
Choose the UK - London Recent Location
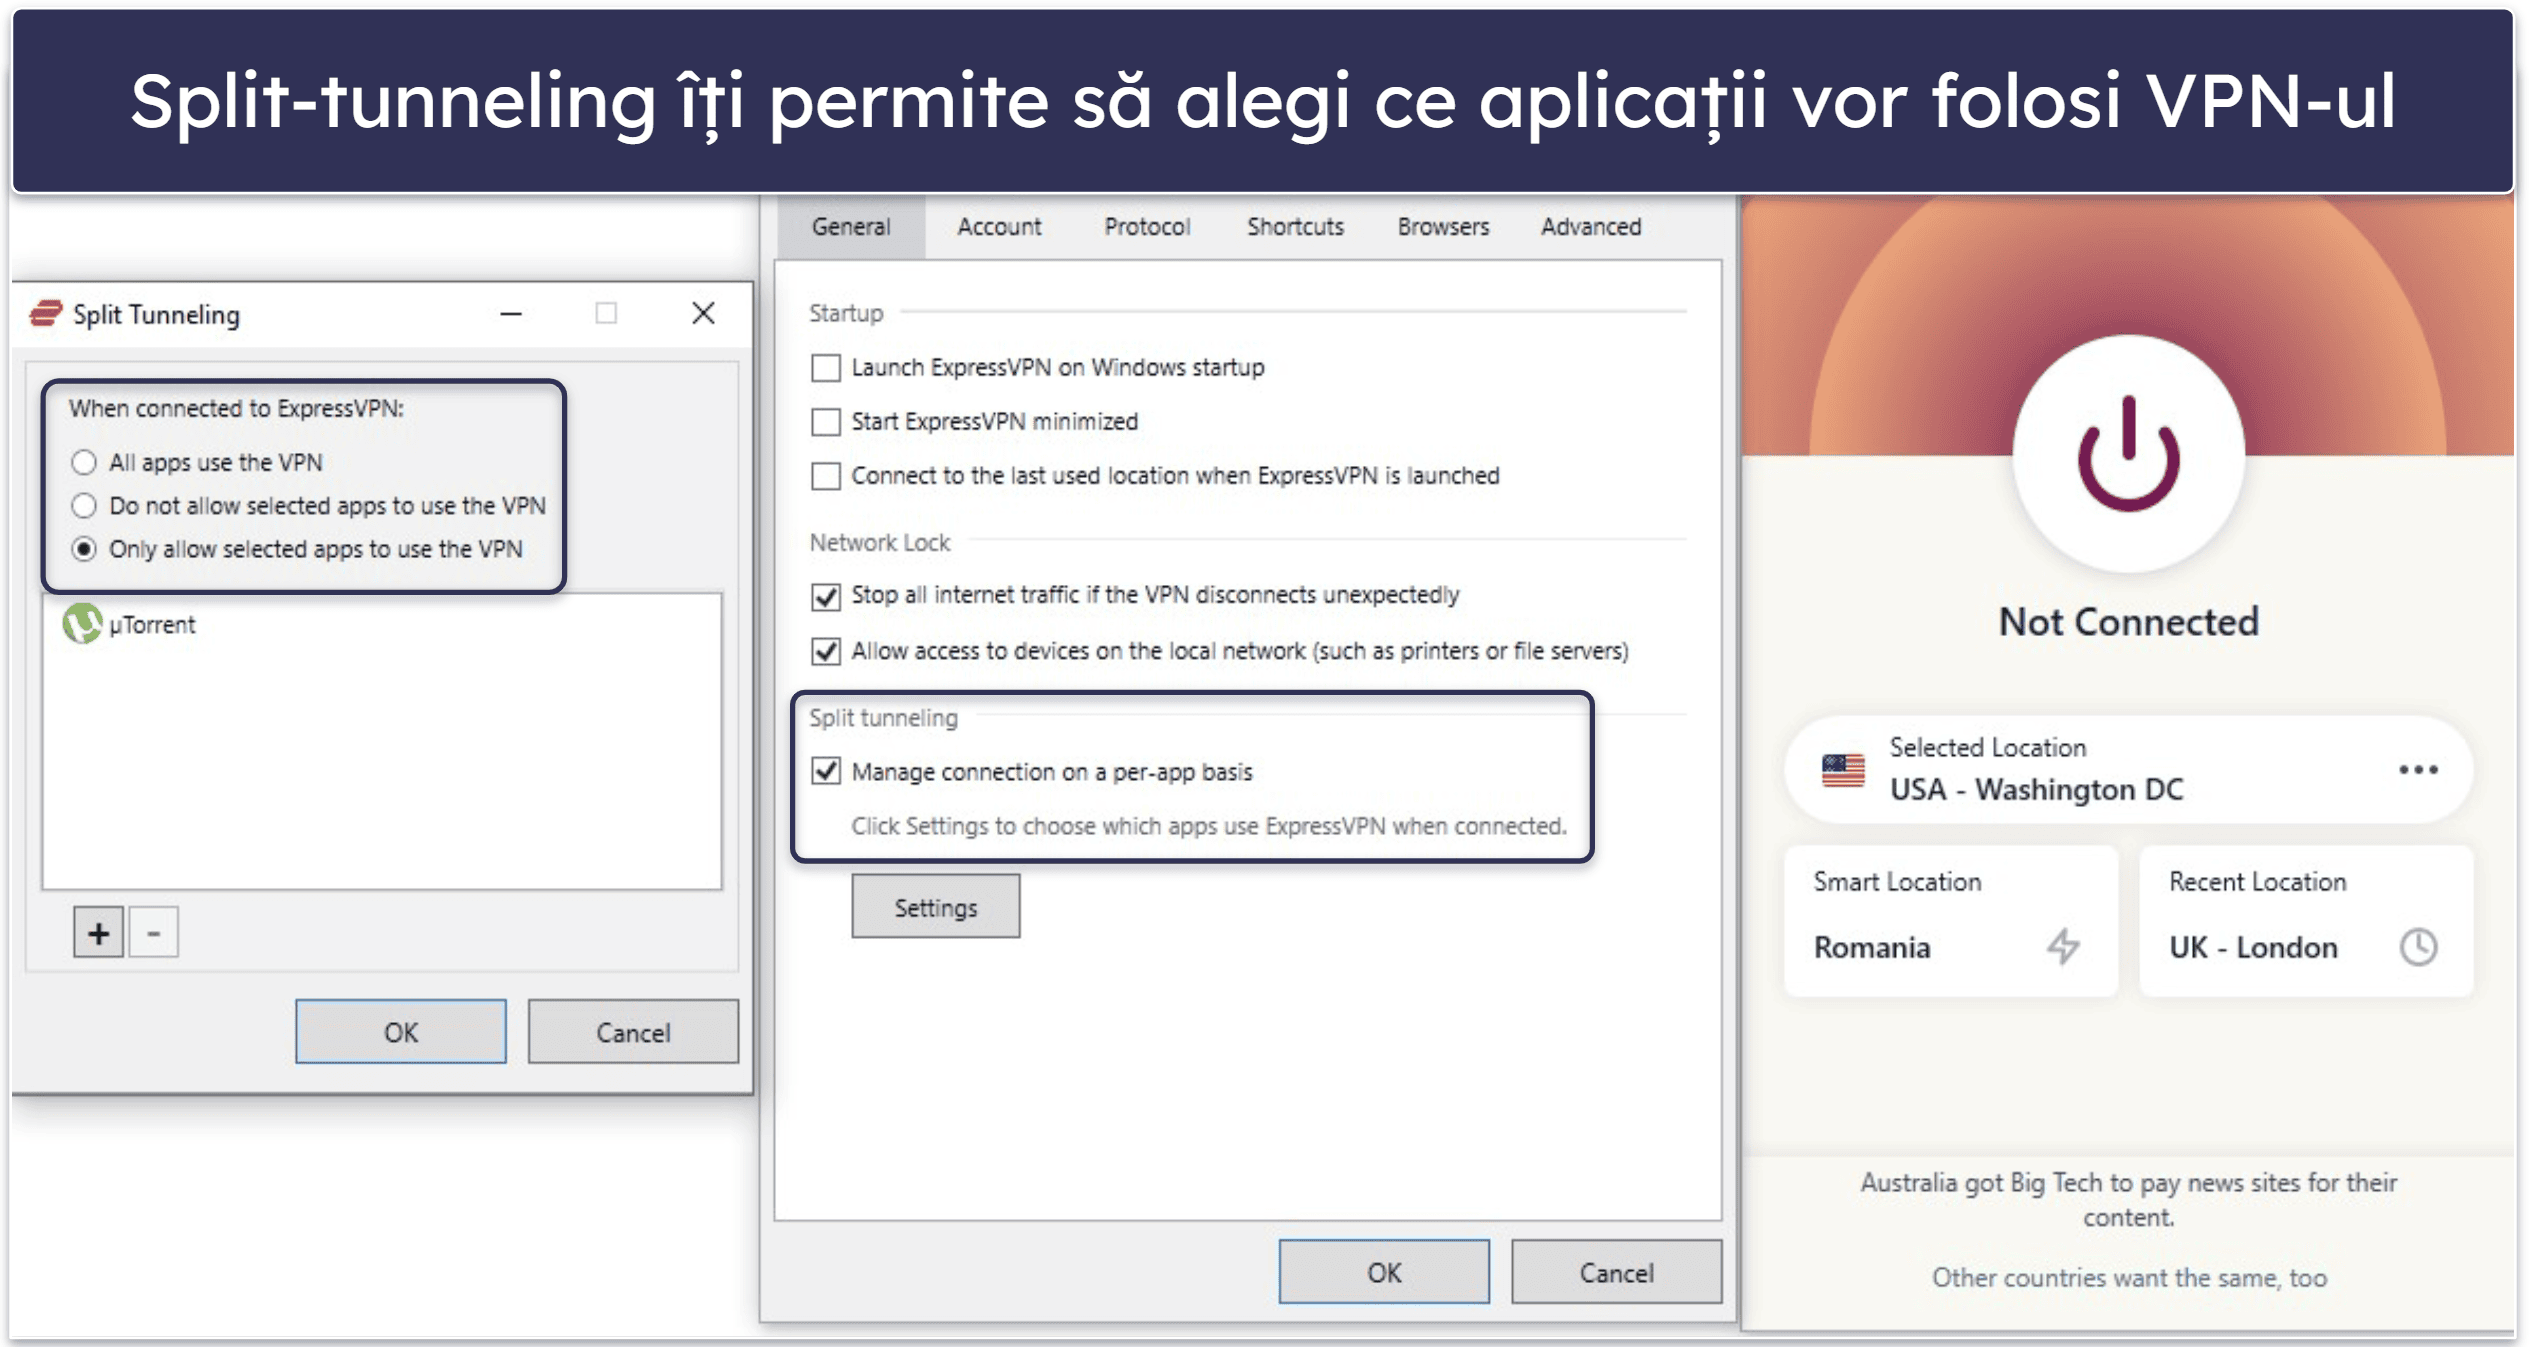click(2305, 921)
